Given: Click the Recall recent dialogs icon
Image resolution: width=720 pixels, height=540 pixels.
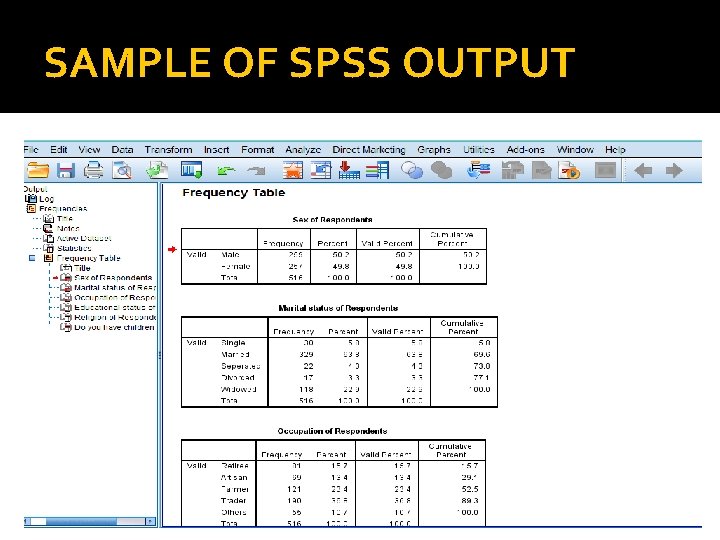Looking at the screenshot, I should 191,170.
